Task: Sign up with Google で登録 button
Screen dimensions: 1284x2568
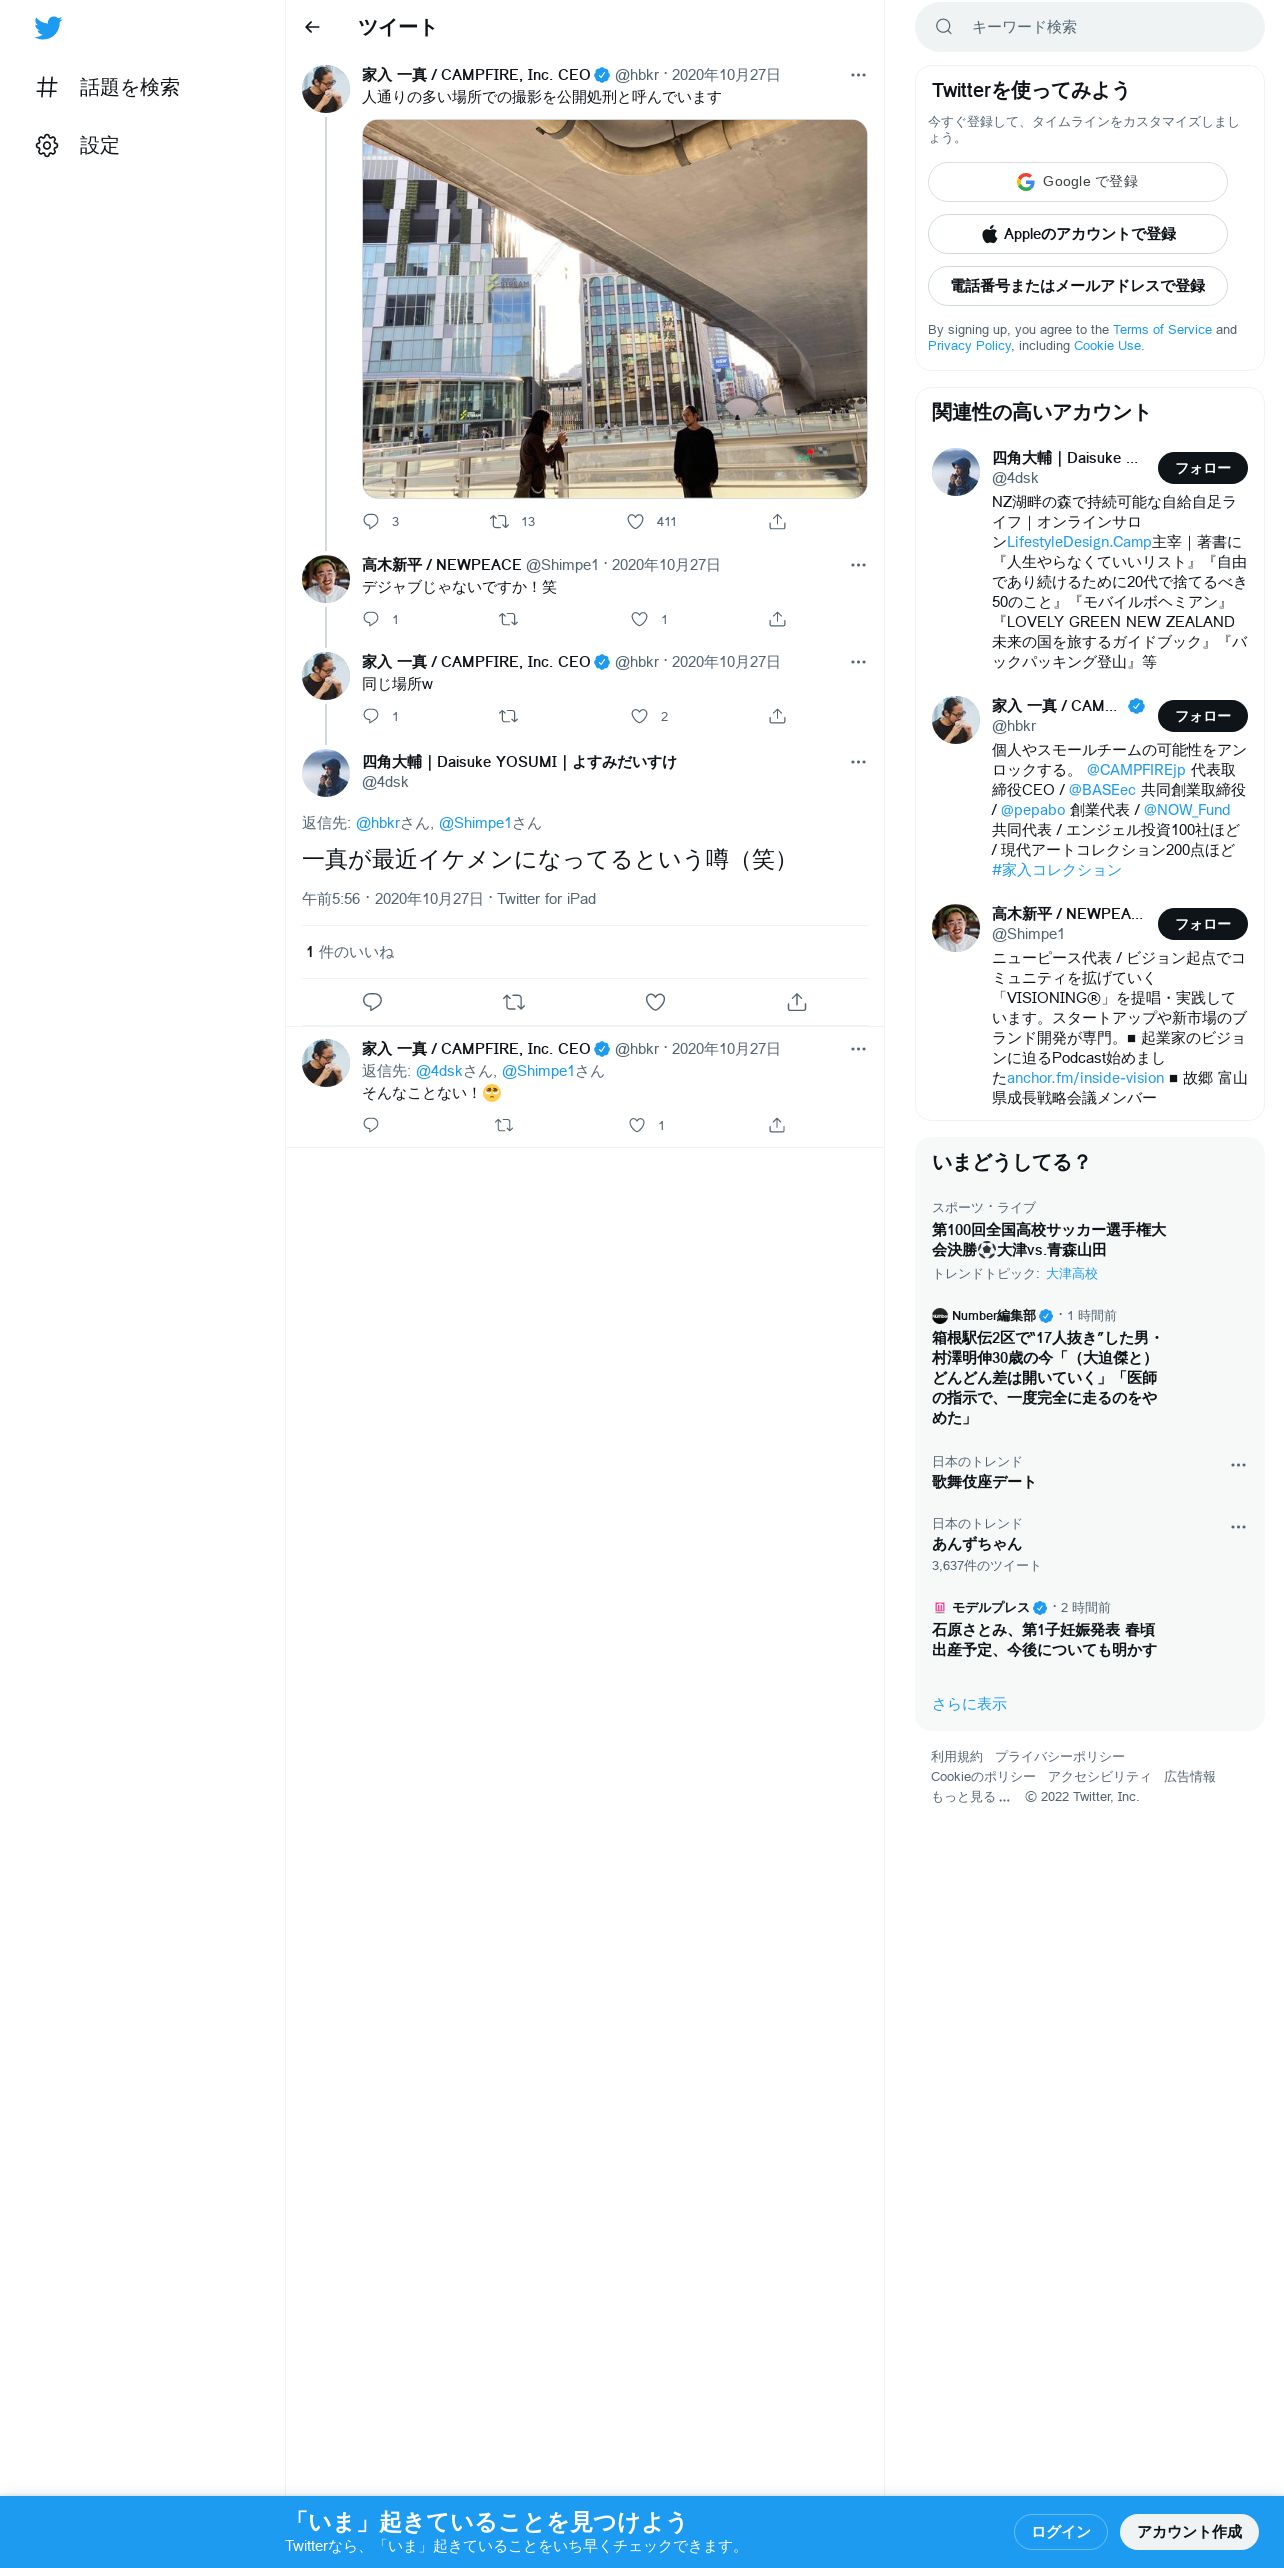Action: [1078, 182]
